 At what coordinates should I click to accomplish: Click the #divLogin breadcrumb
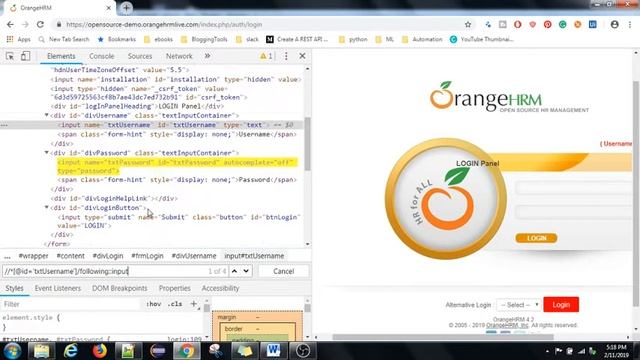click(108, 256)
